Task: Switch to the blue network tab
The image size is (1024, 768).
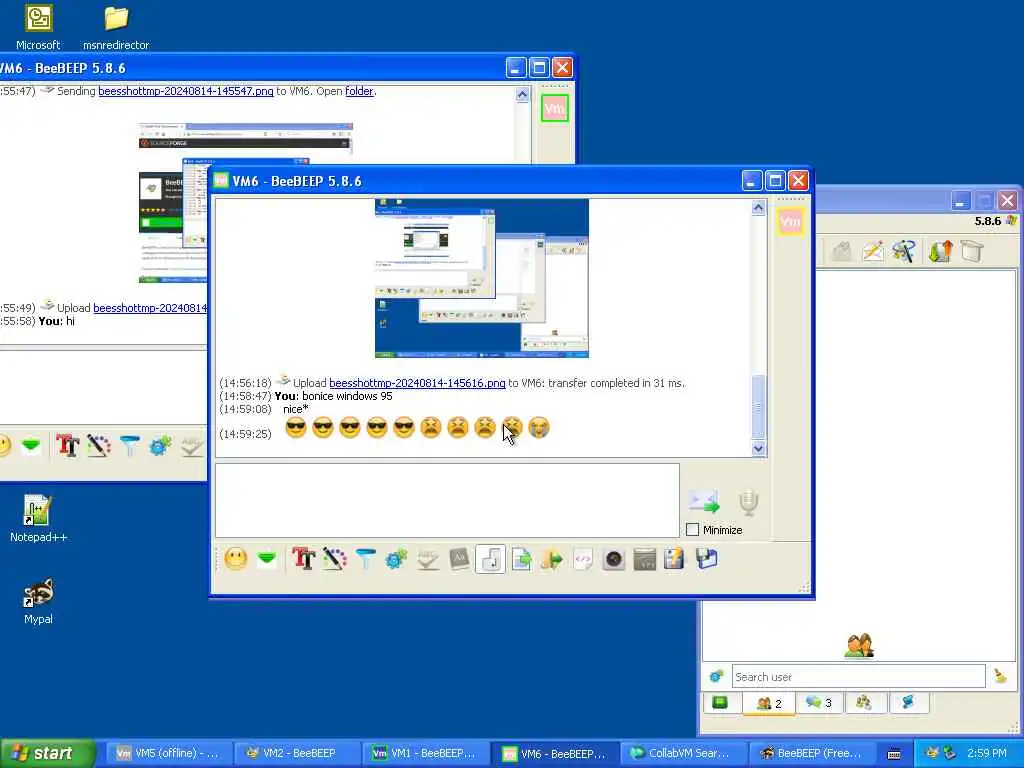Action: pyautogui.click(x=908, y=703)
